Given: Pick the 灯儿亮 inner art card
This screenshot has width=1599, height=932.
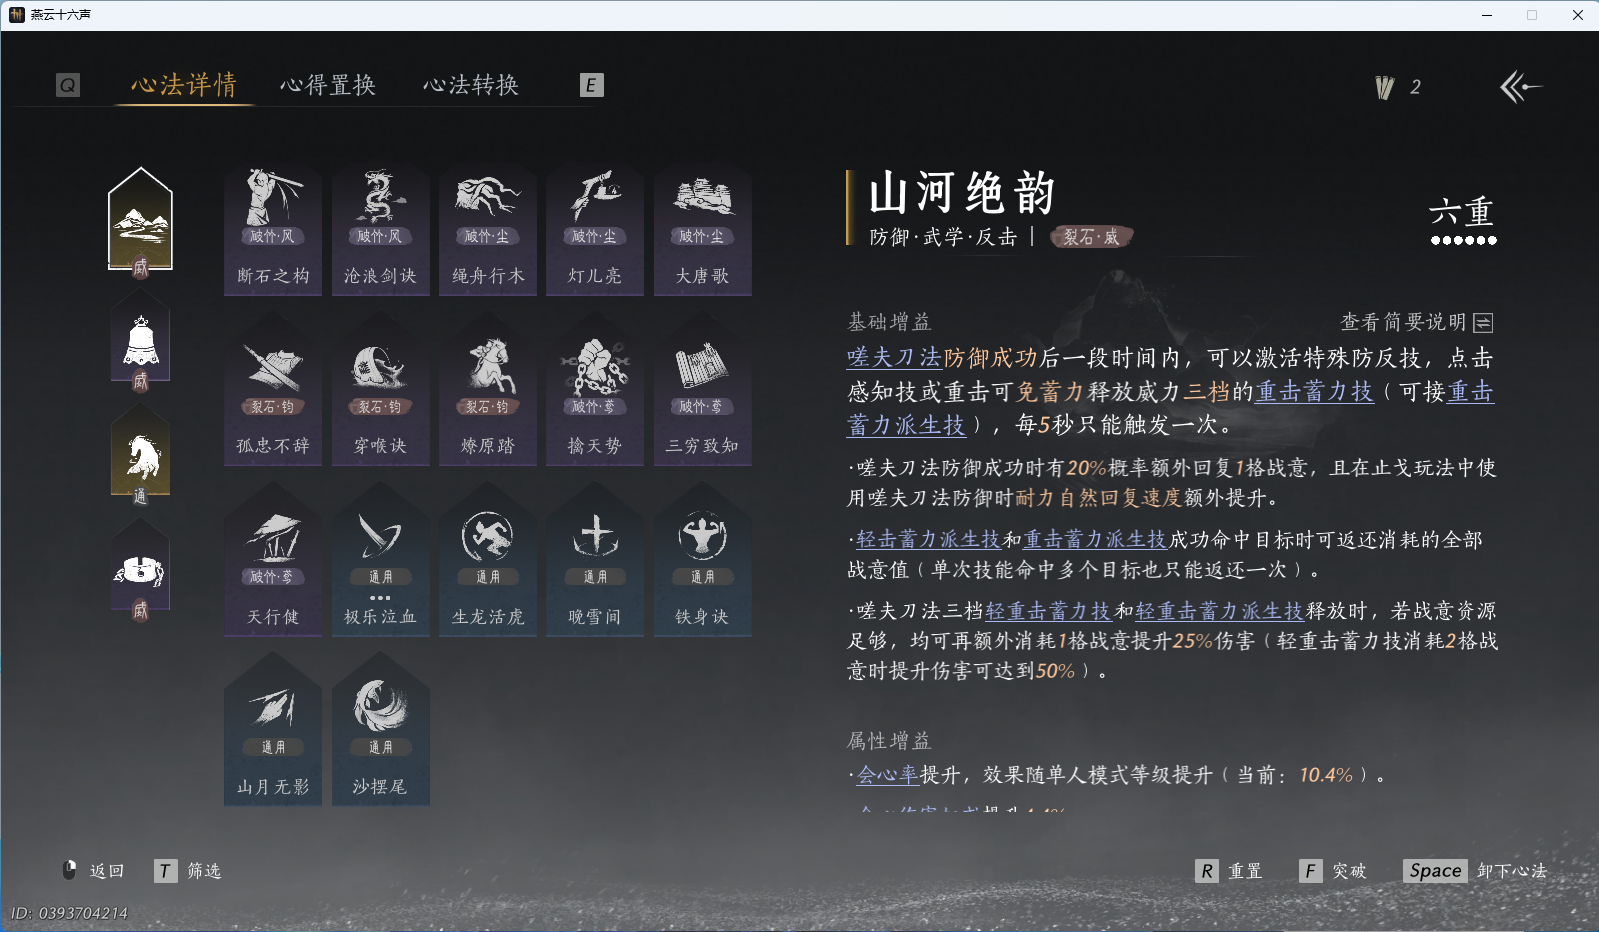Looking at the screenshot, I should click(595, 229).
